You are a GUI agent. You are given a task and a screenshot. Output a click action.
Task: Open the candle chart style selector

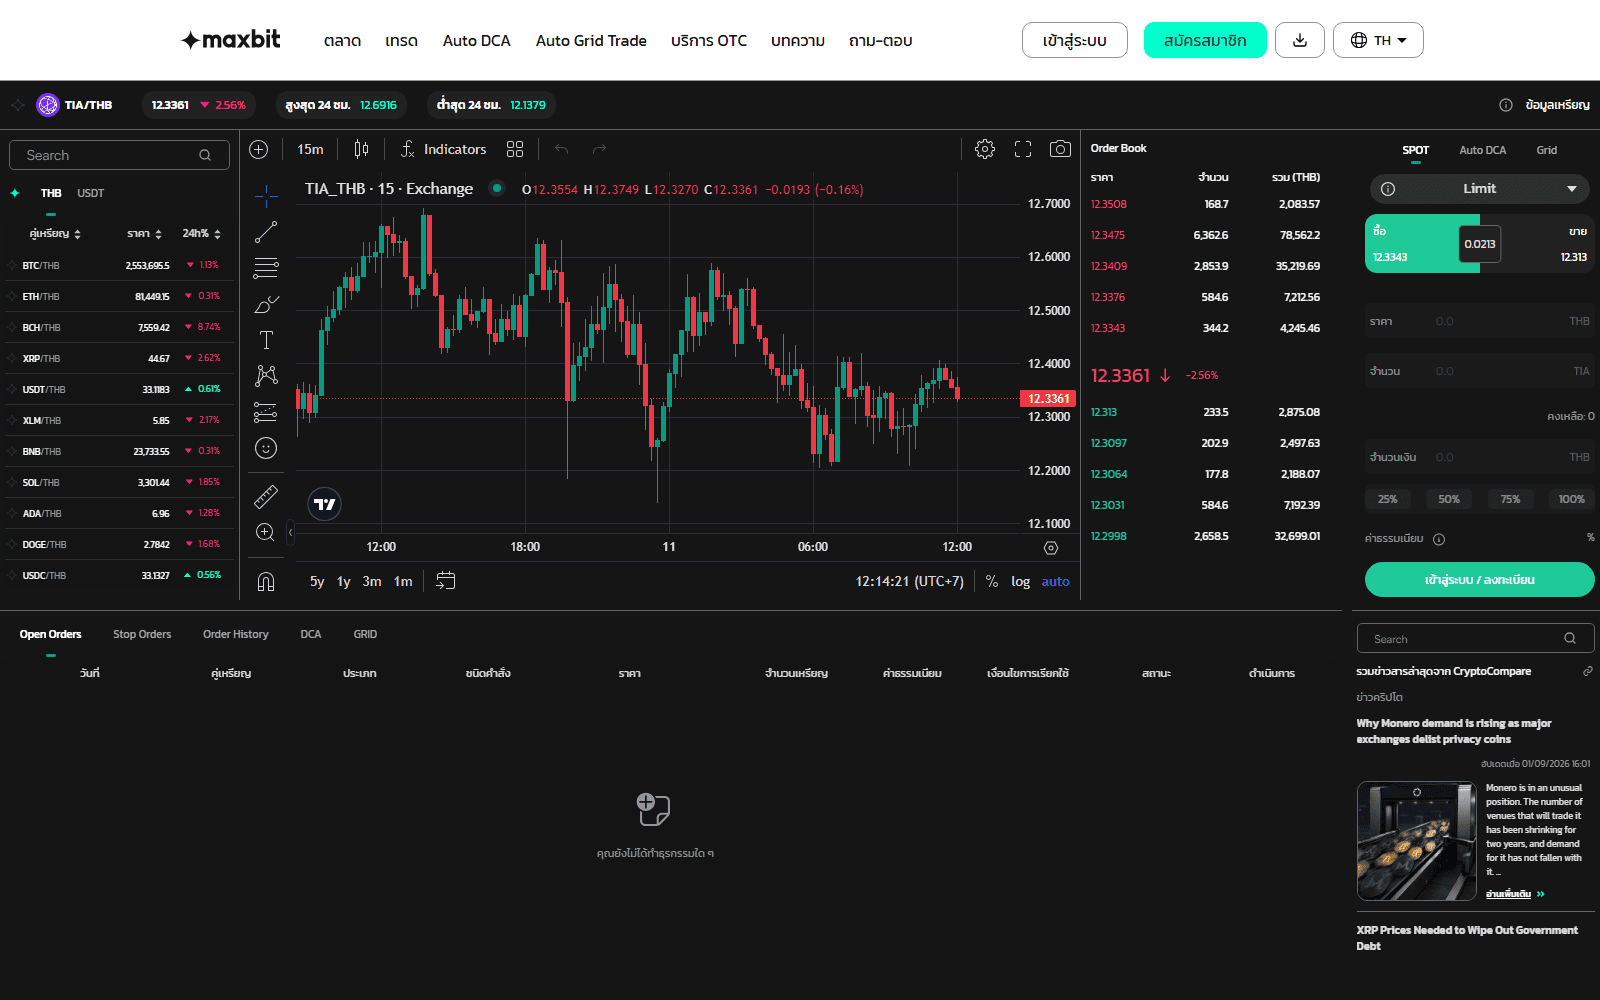361,149
